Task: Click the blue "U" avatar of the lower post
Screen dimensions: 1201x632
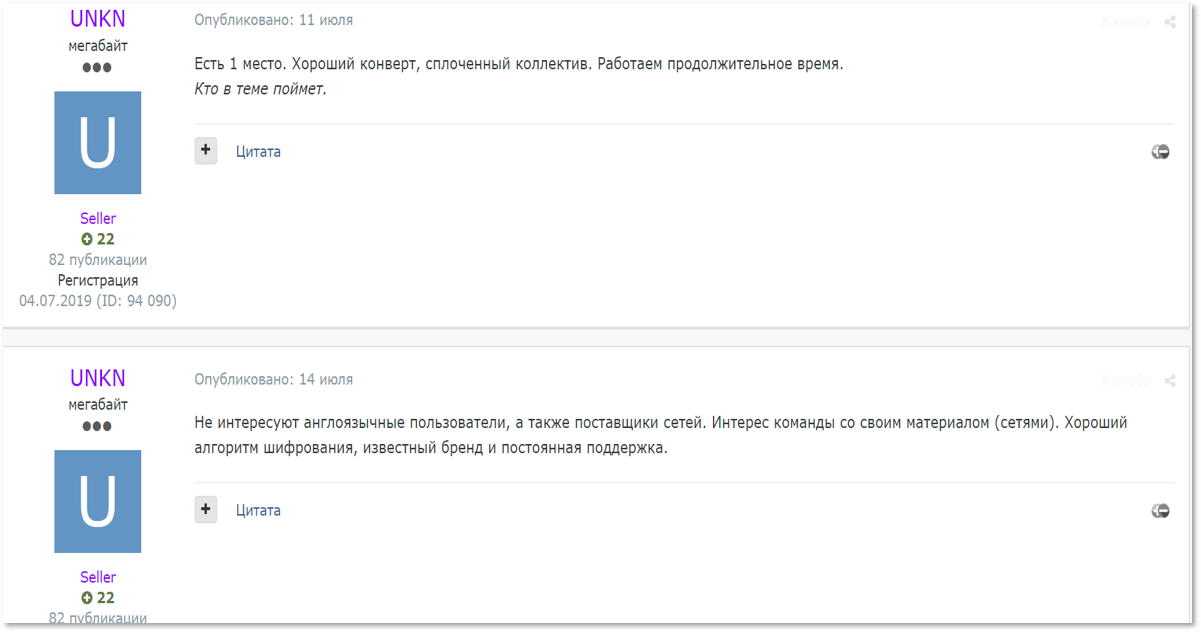Action: pos(98,502)
